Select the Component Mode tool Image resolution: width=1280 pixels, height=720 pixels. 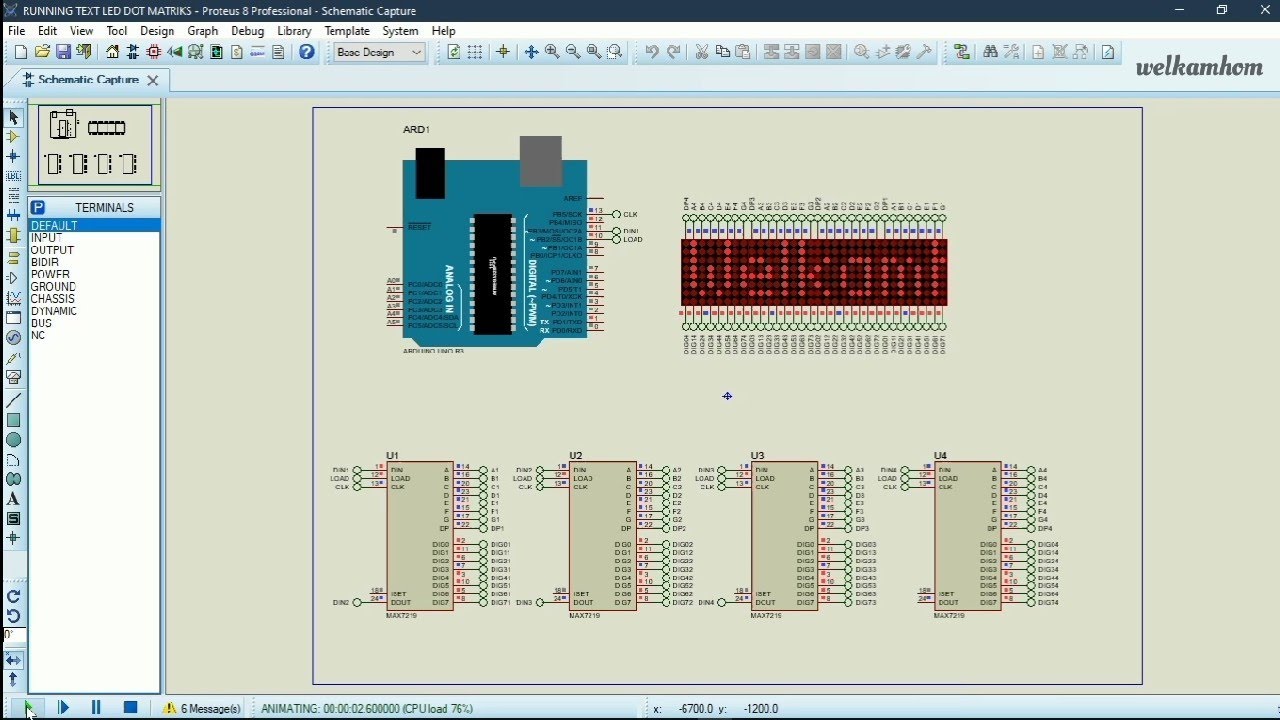pyautogui.click(x=13, y=136)
